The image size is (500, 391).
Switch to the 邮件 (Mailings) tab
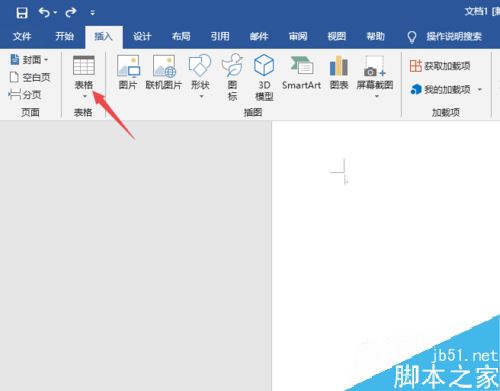[259, 36]
